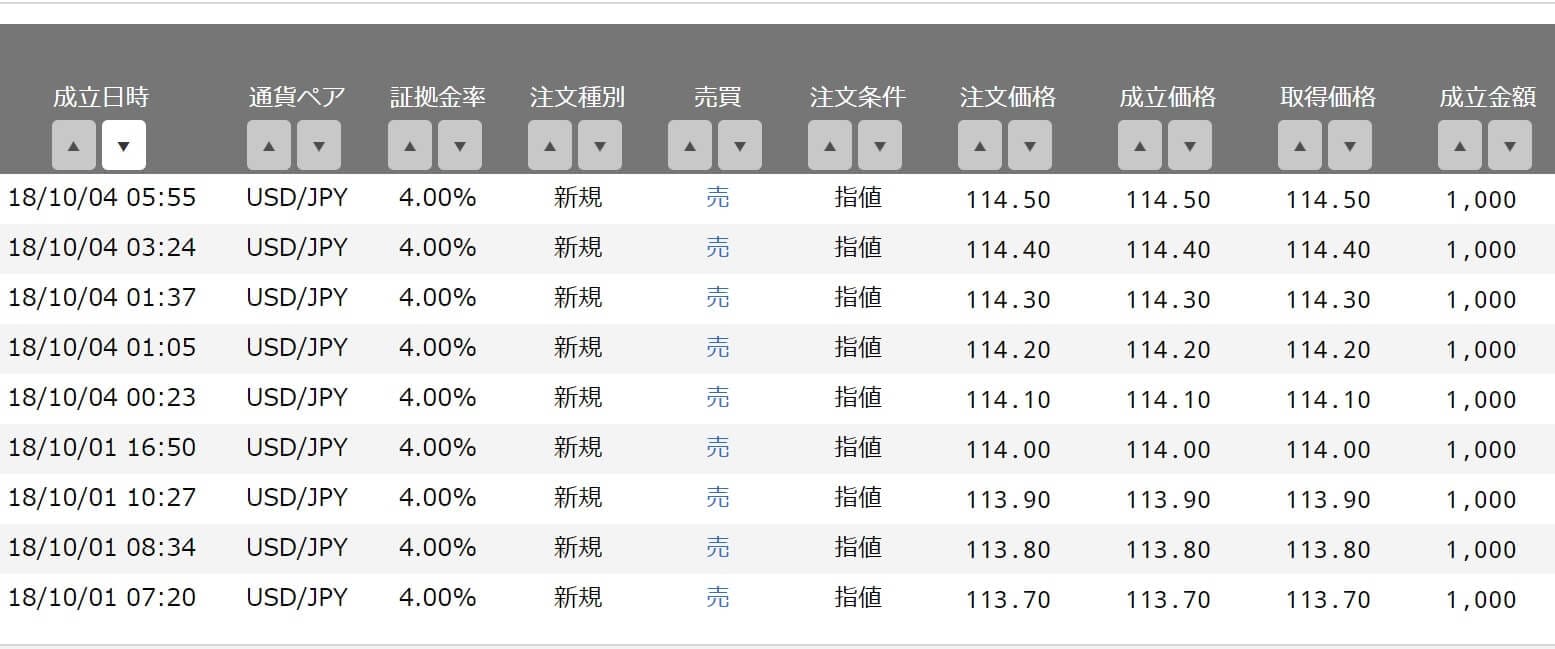The image size is (1555, 649).
Task: Sort 売買 column ascending
Action: (689, 145)
